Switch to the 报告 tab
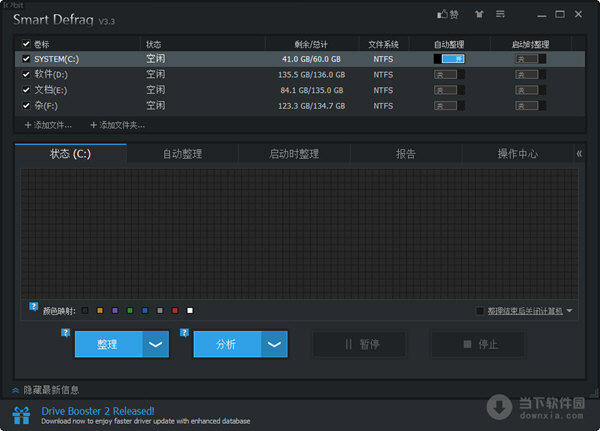The height and width of the screenshot is (431, 600). (406, 154)
